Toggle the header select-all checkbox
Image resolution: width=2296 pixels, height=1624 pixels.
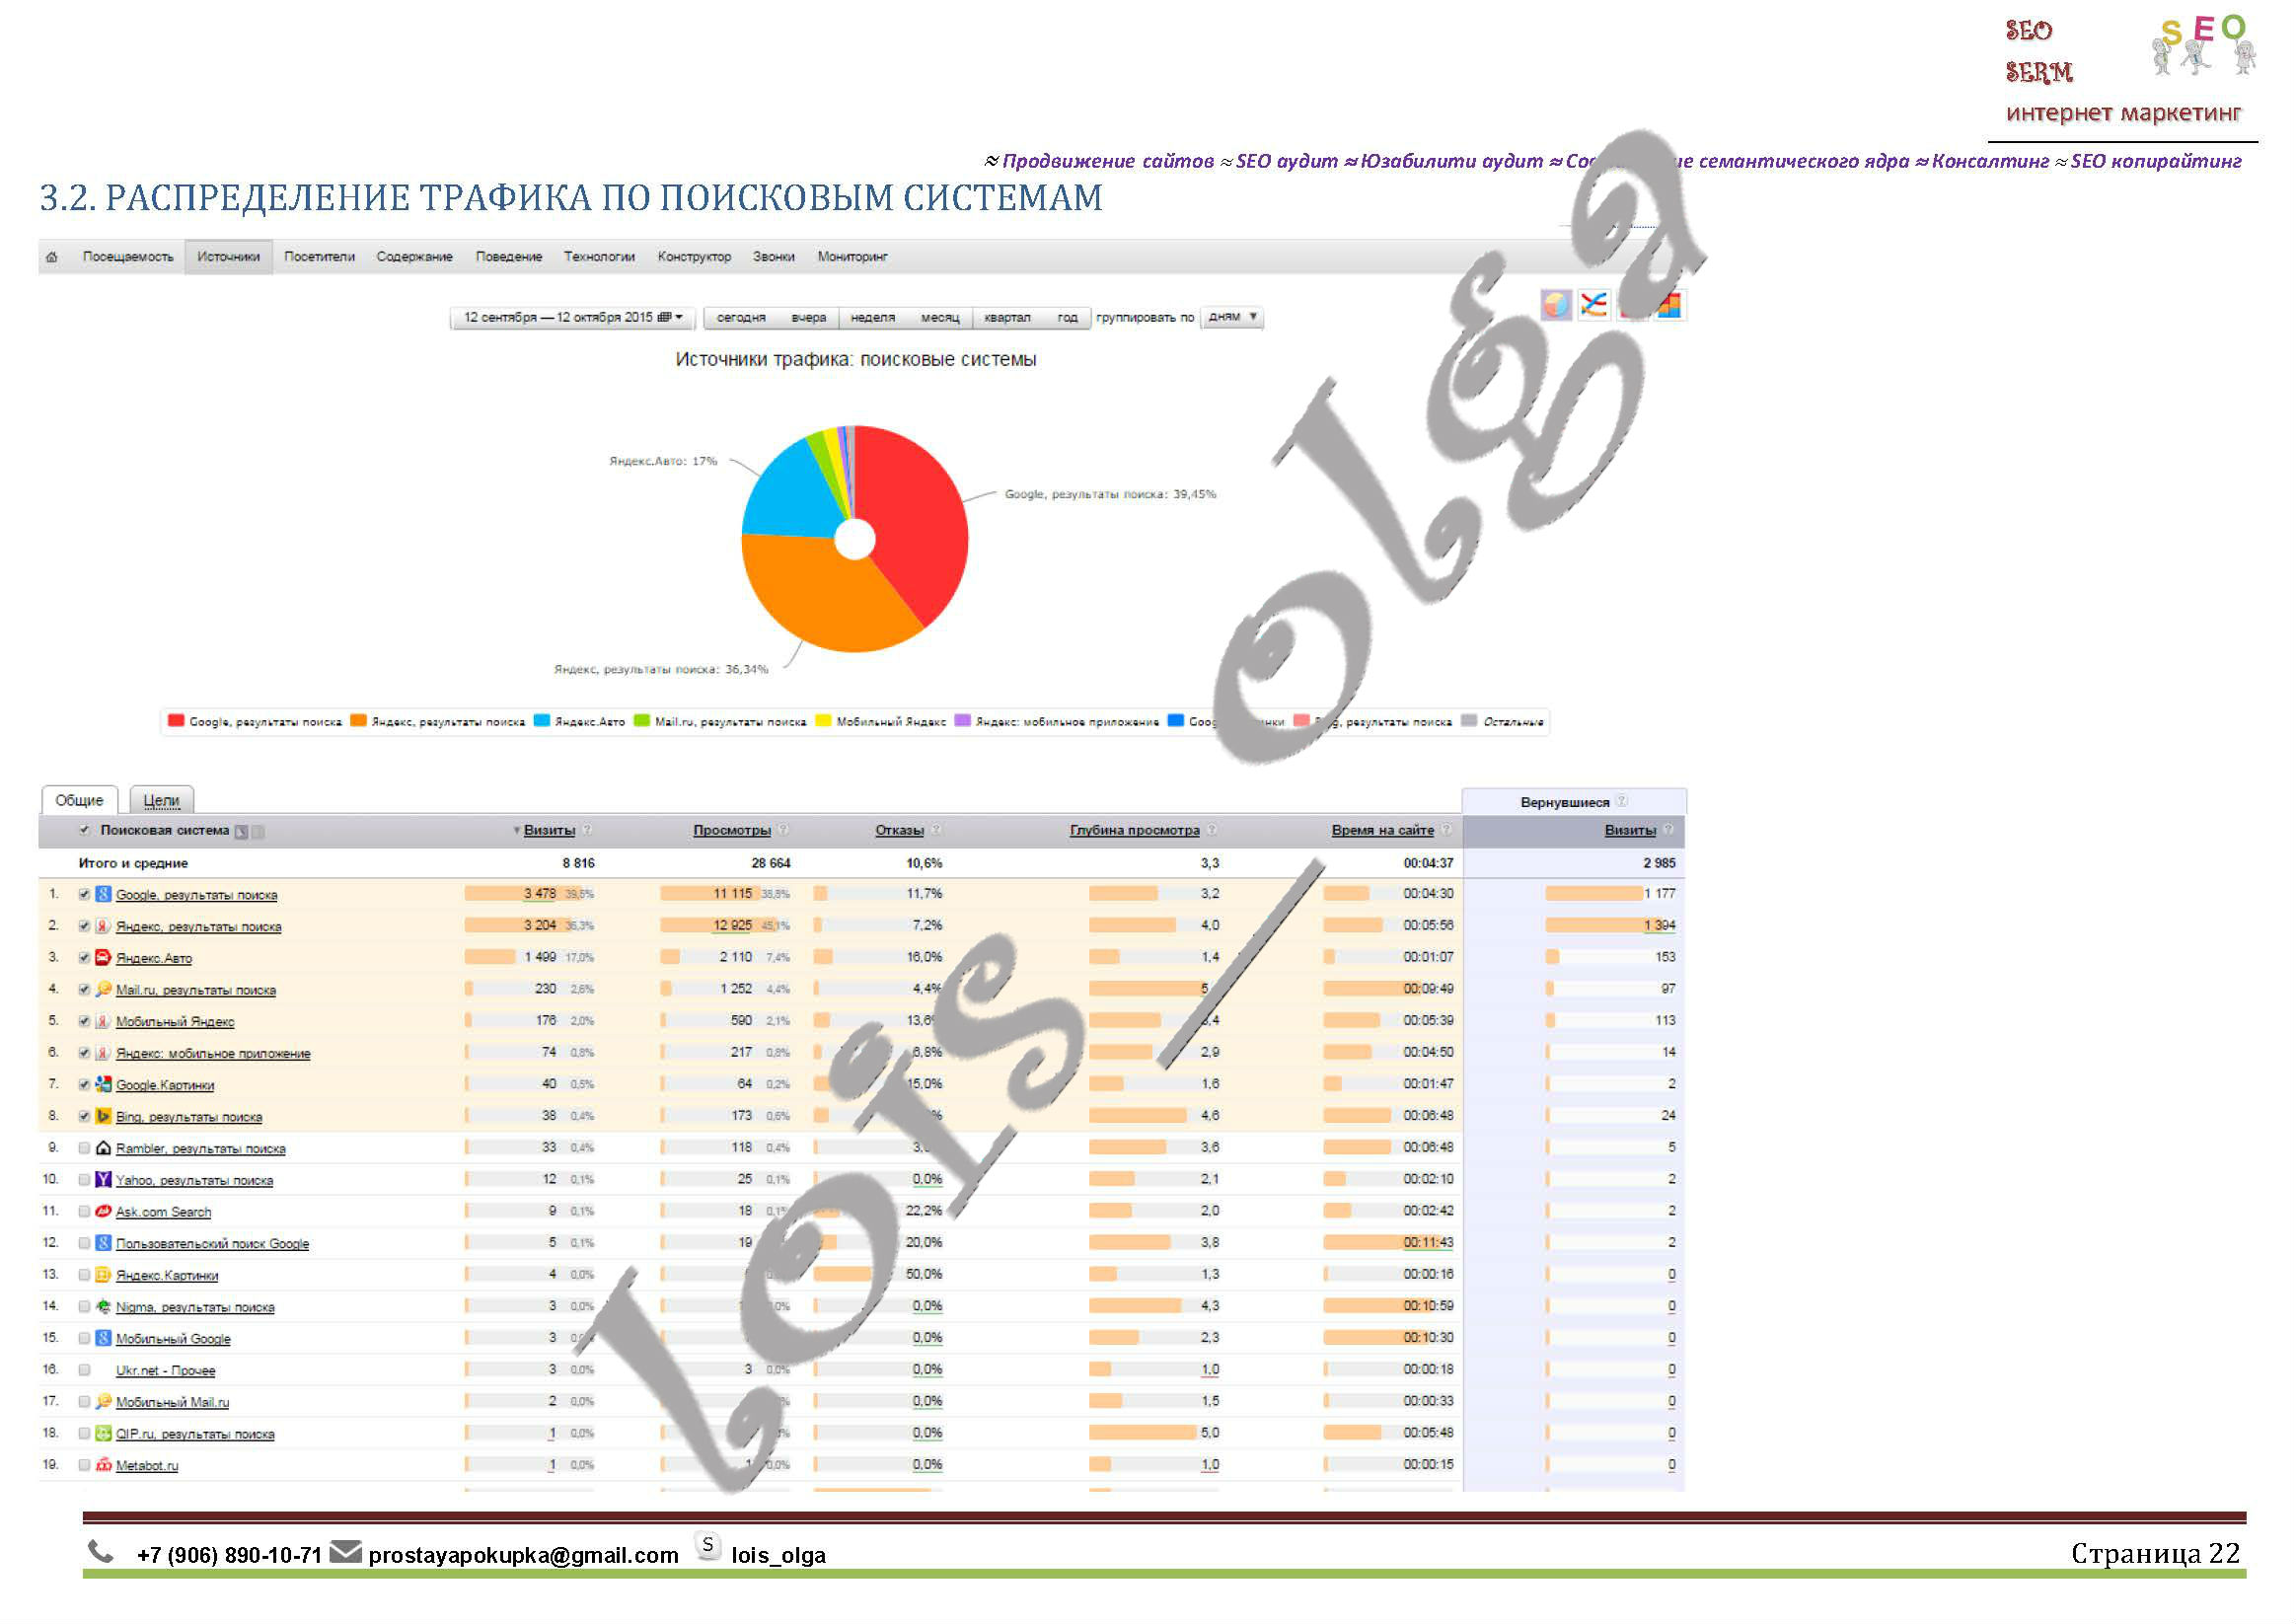coord(85,830)
